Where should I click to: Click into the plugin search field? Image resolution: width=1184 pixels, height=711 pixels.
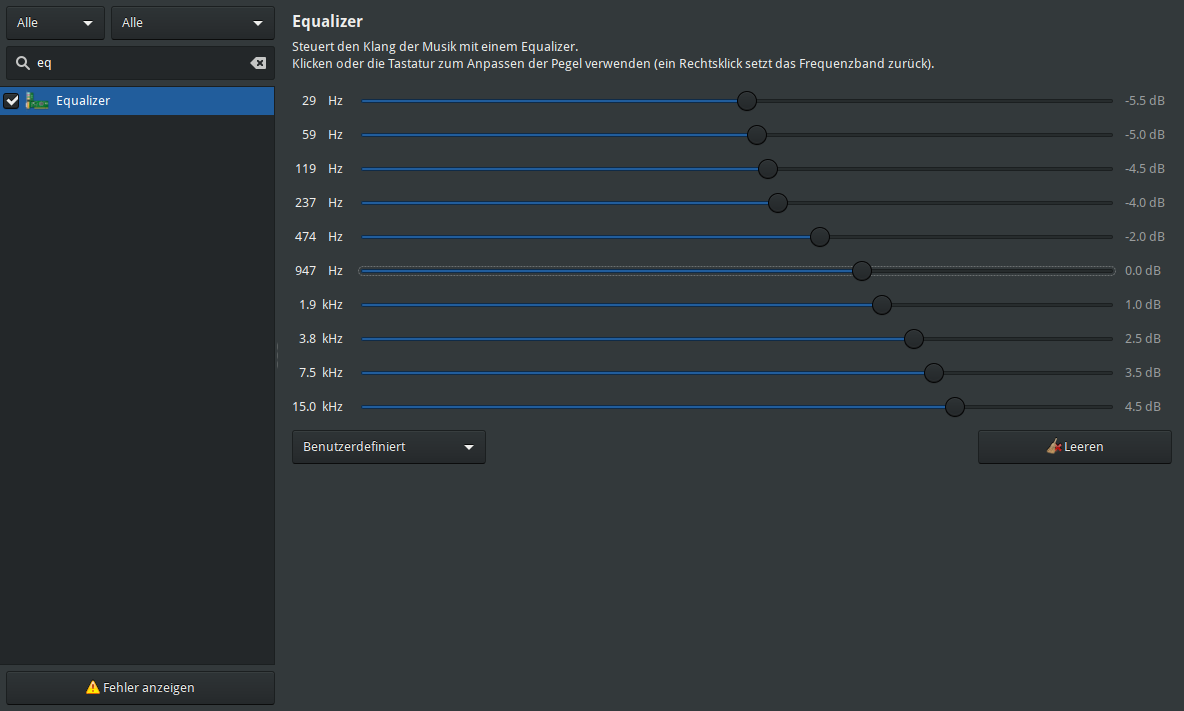pos(140,63)
